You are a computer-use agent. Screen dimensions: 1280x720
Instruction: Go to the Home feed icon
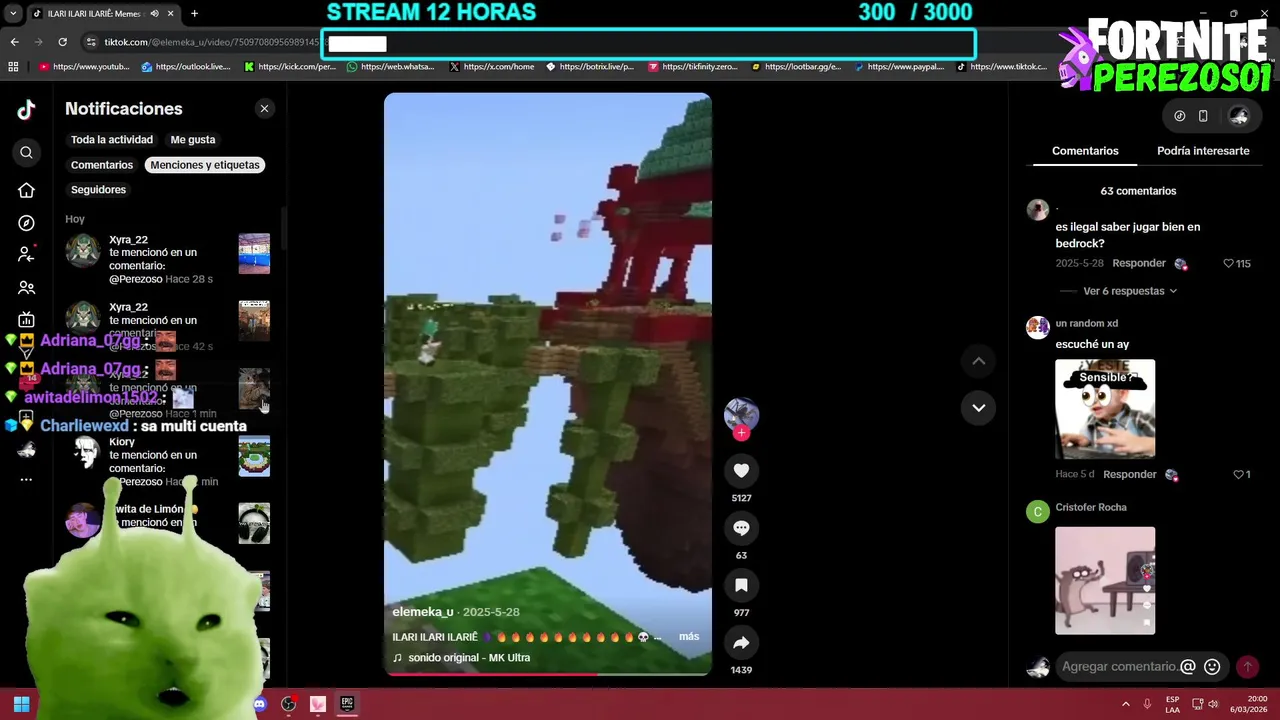pyautogui.click(x=26, y=190)
